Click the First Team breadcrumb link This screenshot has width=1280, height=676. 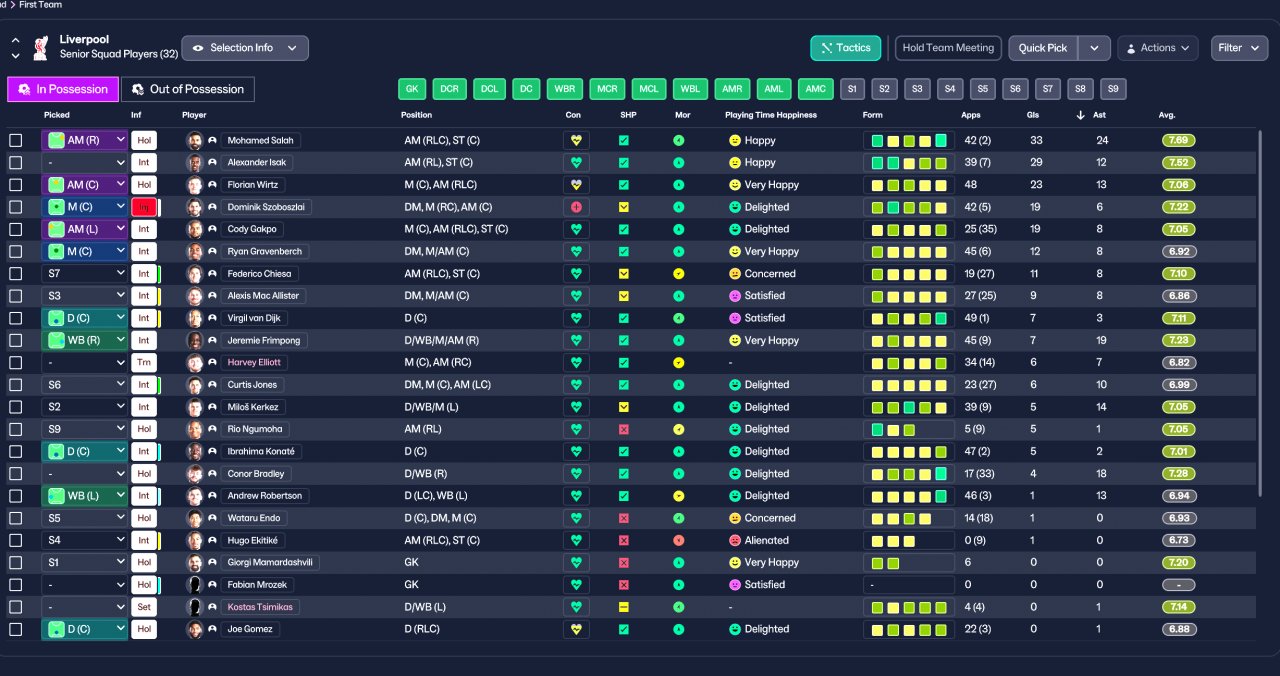pos(40,5)
